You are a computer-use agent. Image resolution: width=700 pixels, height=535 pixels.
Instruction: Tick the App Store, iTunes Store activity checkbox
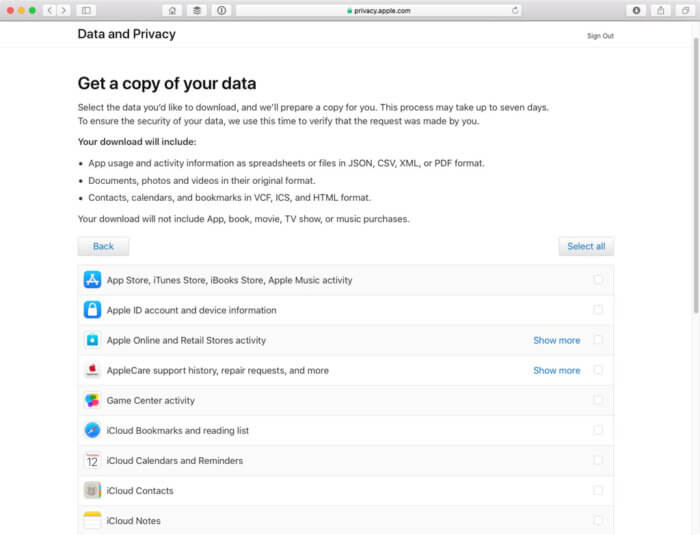click(598, 280)
